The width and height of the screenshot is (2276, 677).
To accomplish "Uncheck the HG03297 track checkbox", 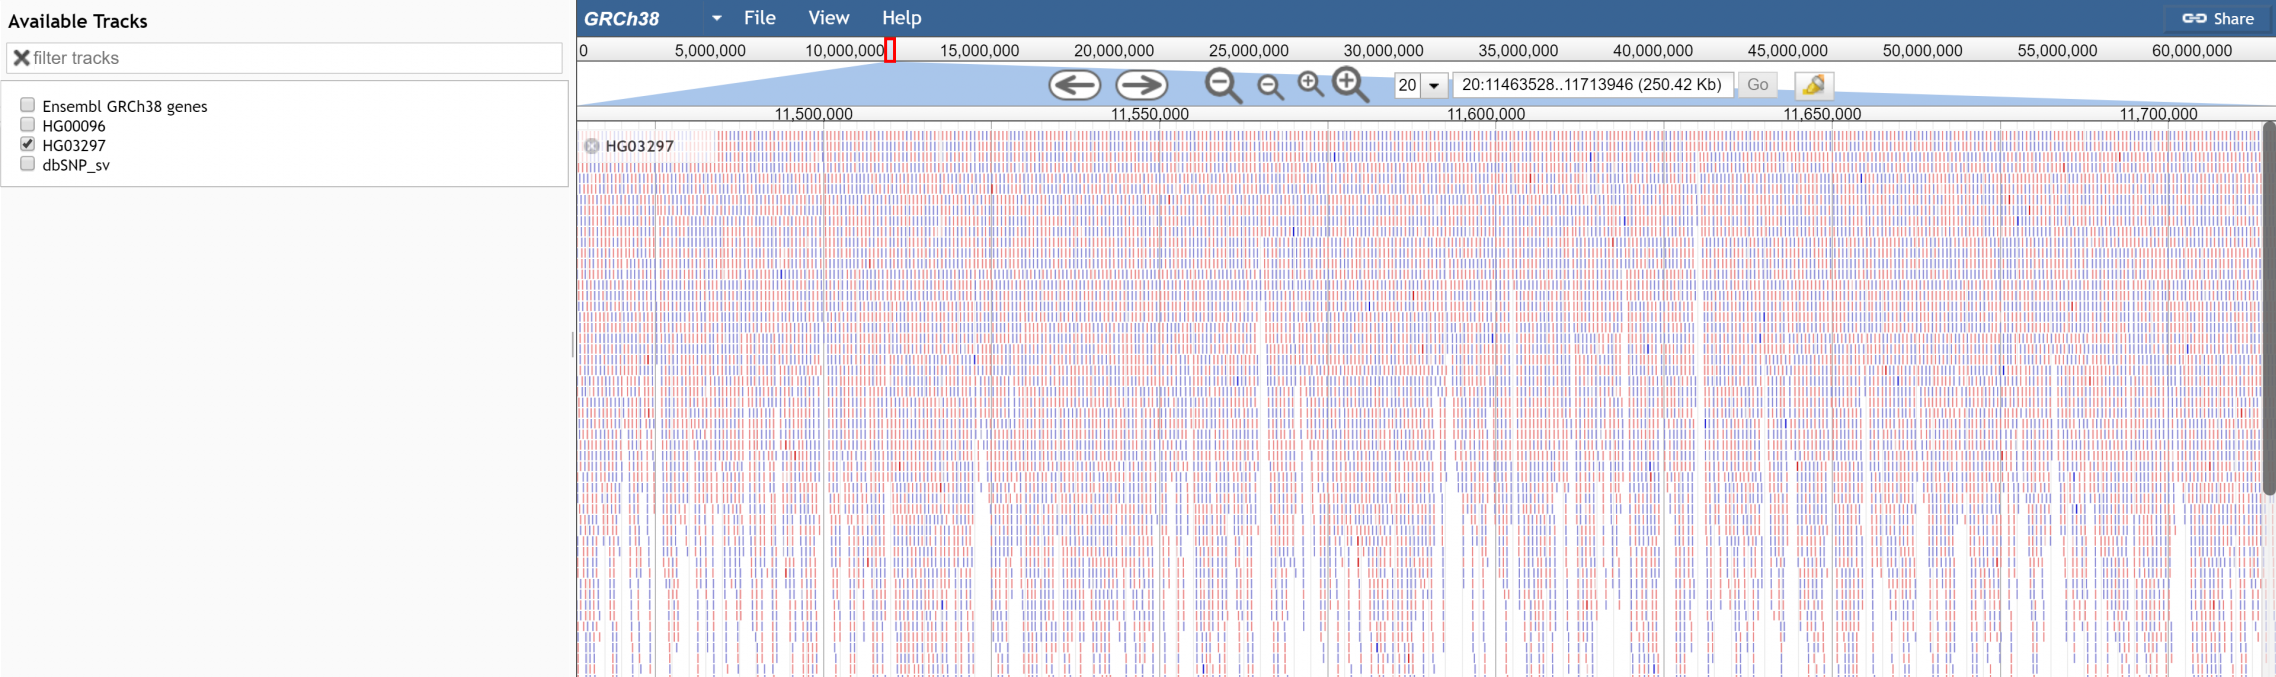I will click(28, 144).
